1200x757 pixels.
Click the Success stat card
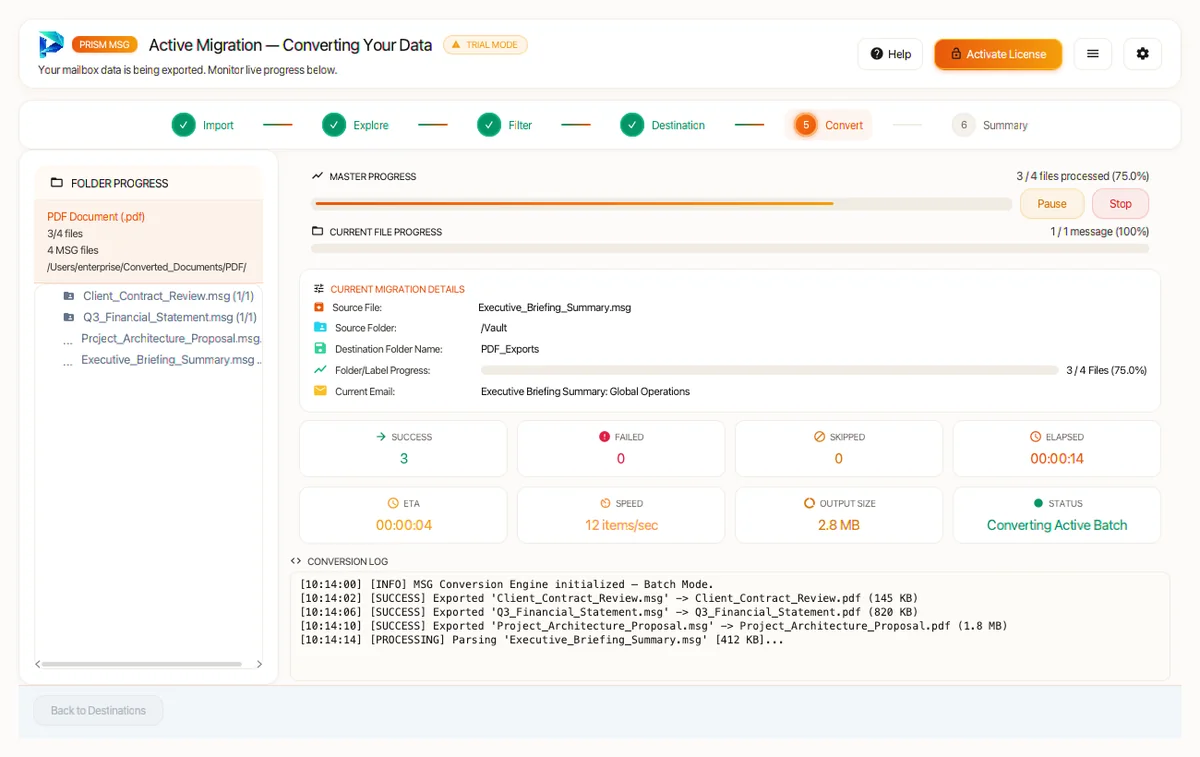[x=403, y=448]
